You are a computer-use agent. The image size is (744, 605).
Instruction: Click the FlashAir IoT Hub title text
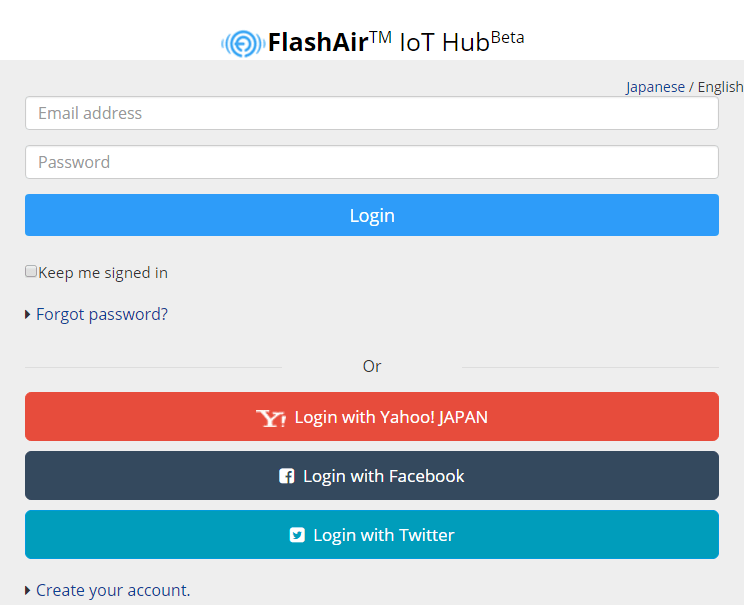pyautogui.click(x=378, y=43)
